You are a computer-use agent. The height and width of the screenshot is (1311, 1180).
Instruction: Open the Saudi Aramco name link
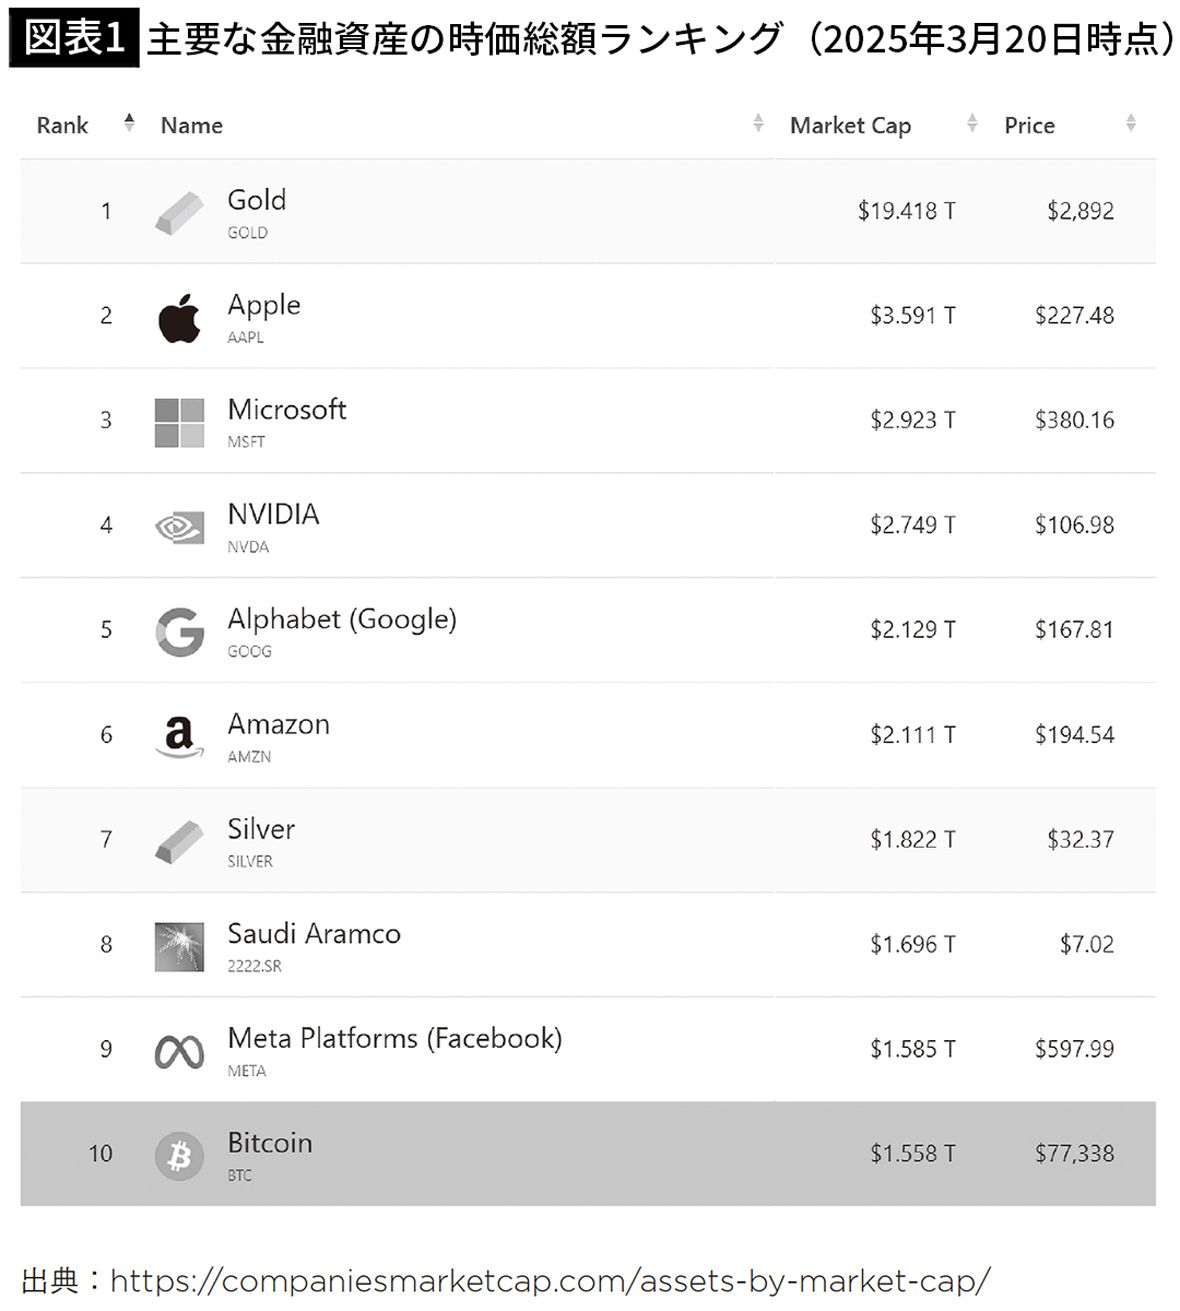[314, 934]
